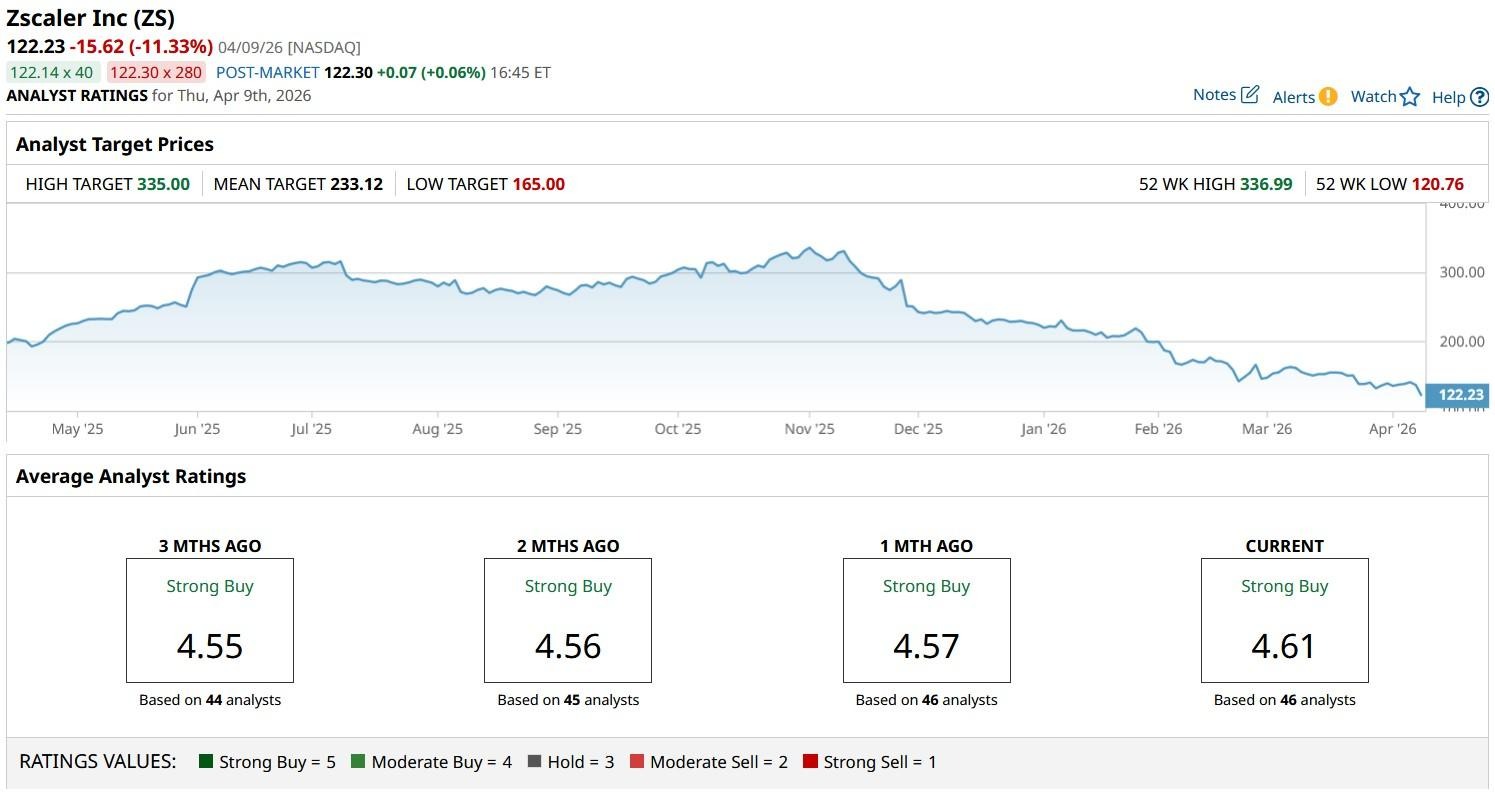1495x793 pixels.
Task: Click the Watch link text
Action: coord(1373,97)
